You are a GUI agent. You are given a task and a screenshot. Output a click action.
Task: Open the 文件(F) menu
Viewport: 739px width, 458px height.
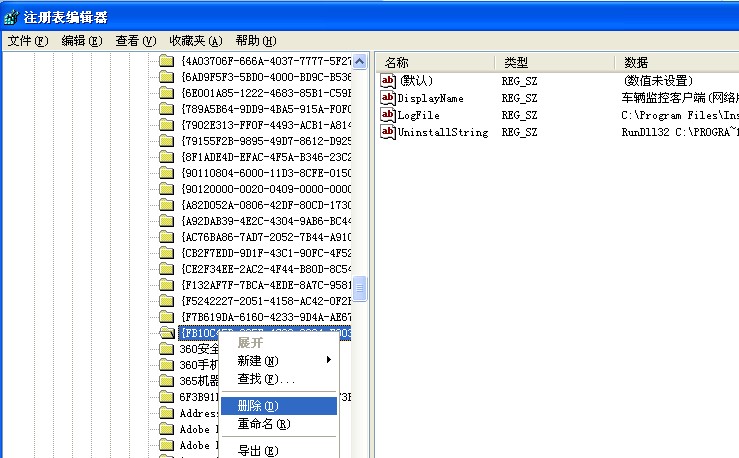tap(27, 41)
